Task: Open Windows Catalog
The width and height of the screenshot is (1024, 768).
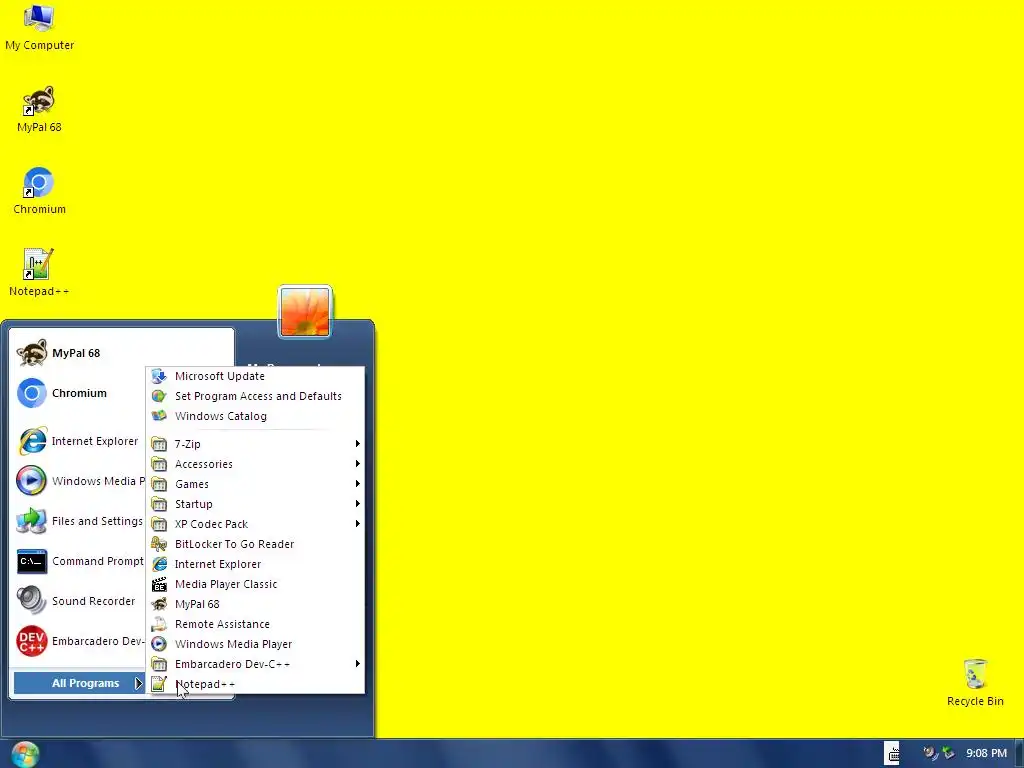Action: click(x=256, y=416)
